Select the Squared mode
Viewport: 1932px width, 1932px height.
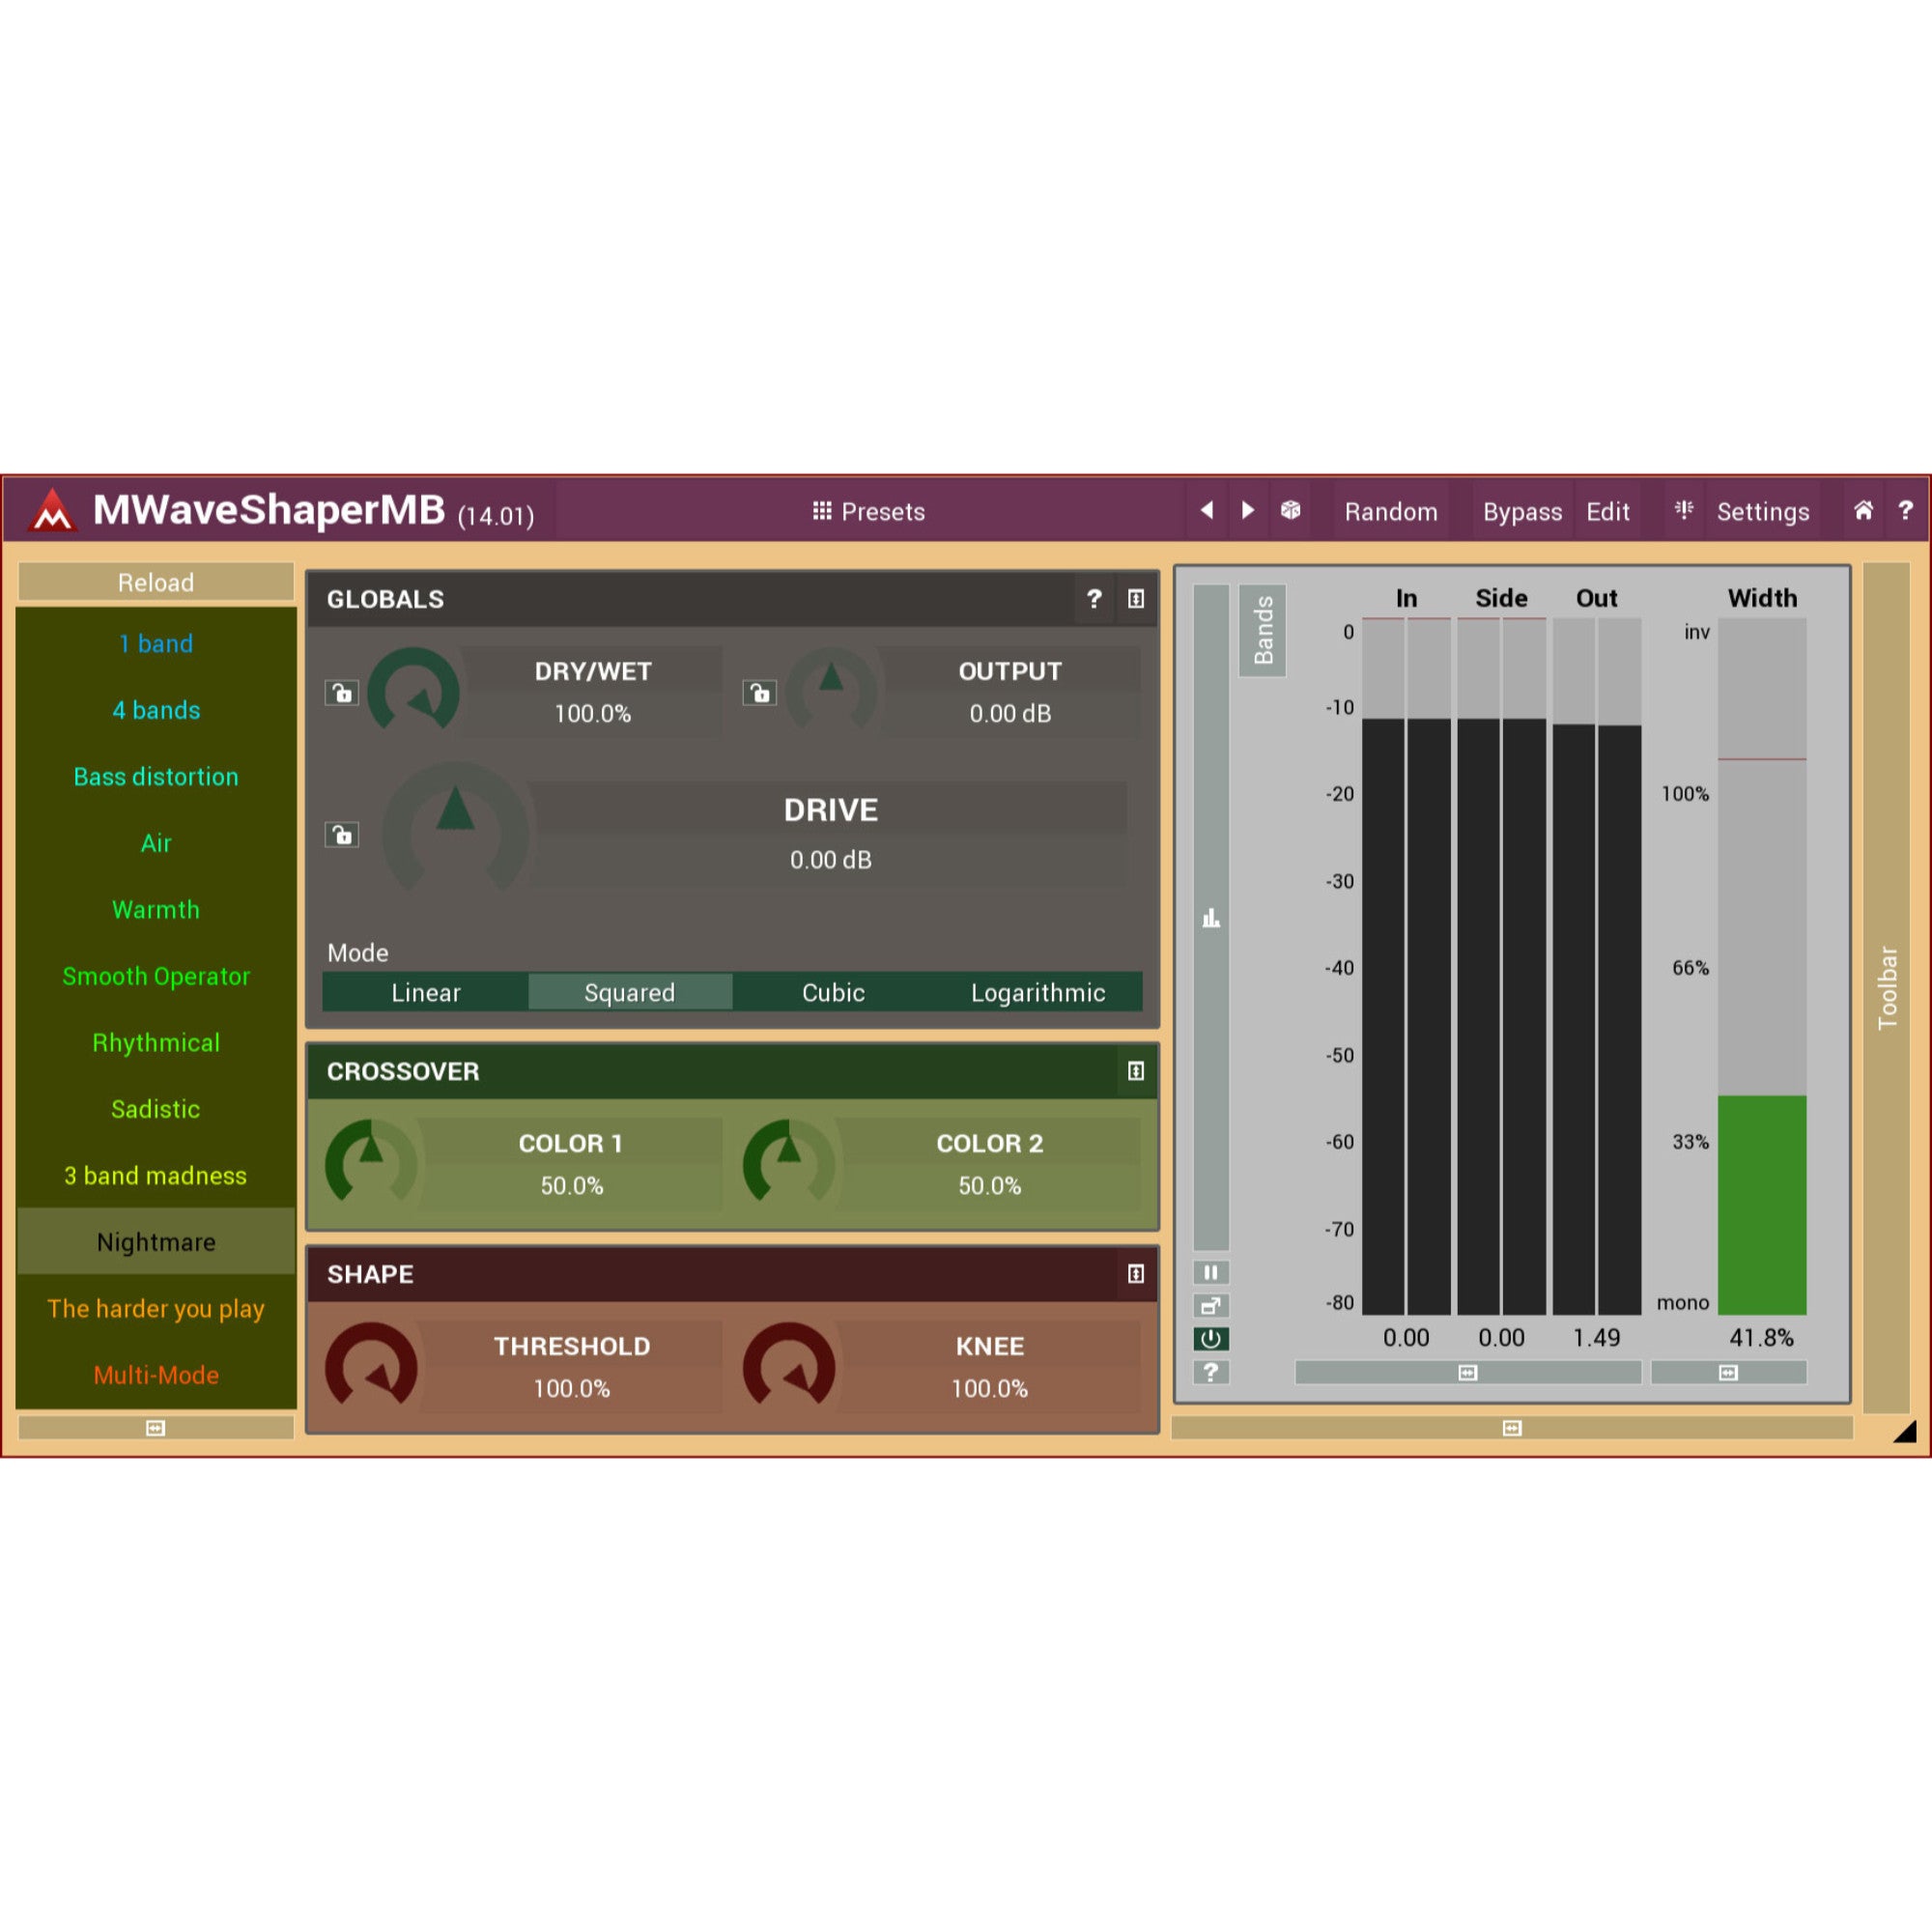pyautogui.click(x=630, y=992)
